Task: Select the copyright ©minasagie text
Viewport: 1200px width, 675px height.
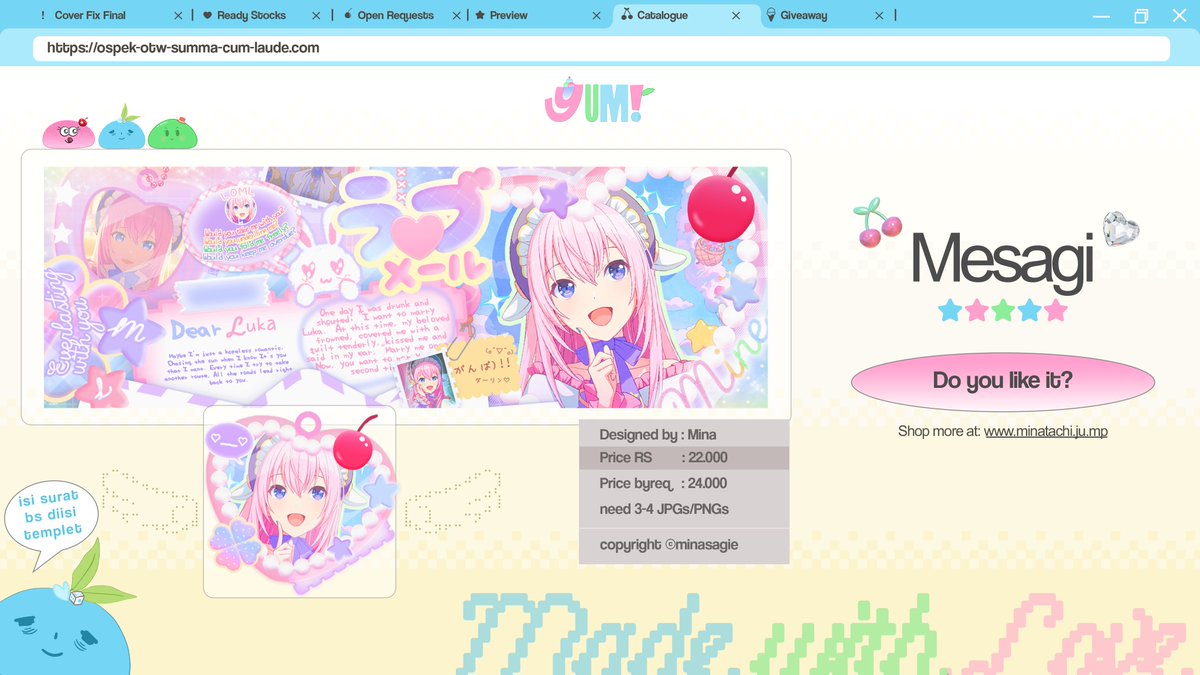Action: [669, 545]
